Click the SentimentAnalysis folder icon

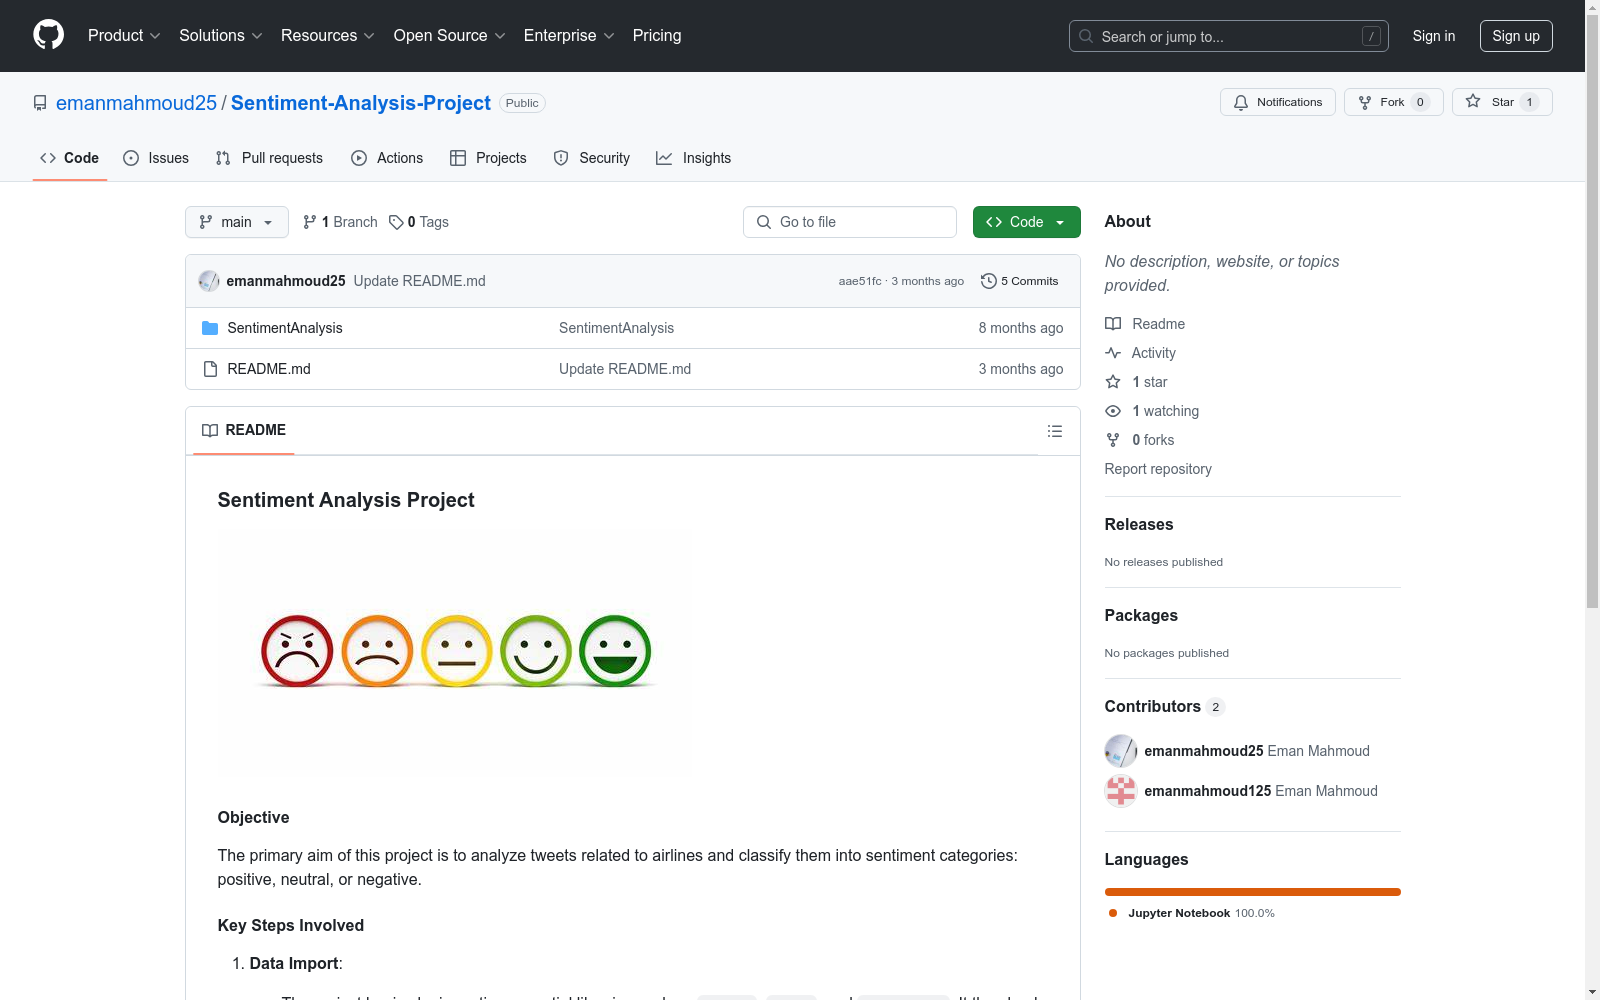pos(210,328)
